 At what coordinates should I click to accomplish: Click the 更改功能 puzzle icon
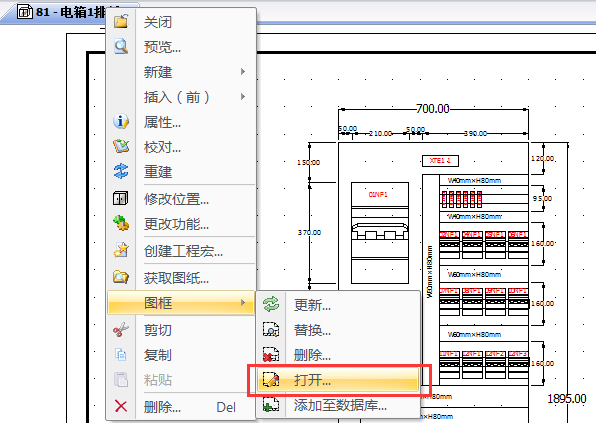[x=121, y=223]
